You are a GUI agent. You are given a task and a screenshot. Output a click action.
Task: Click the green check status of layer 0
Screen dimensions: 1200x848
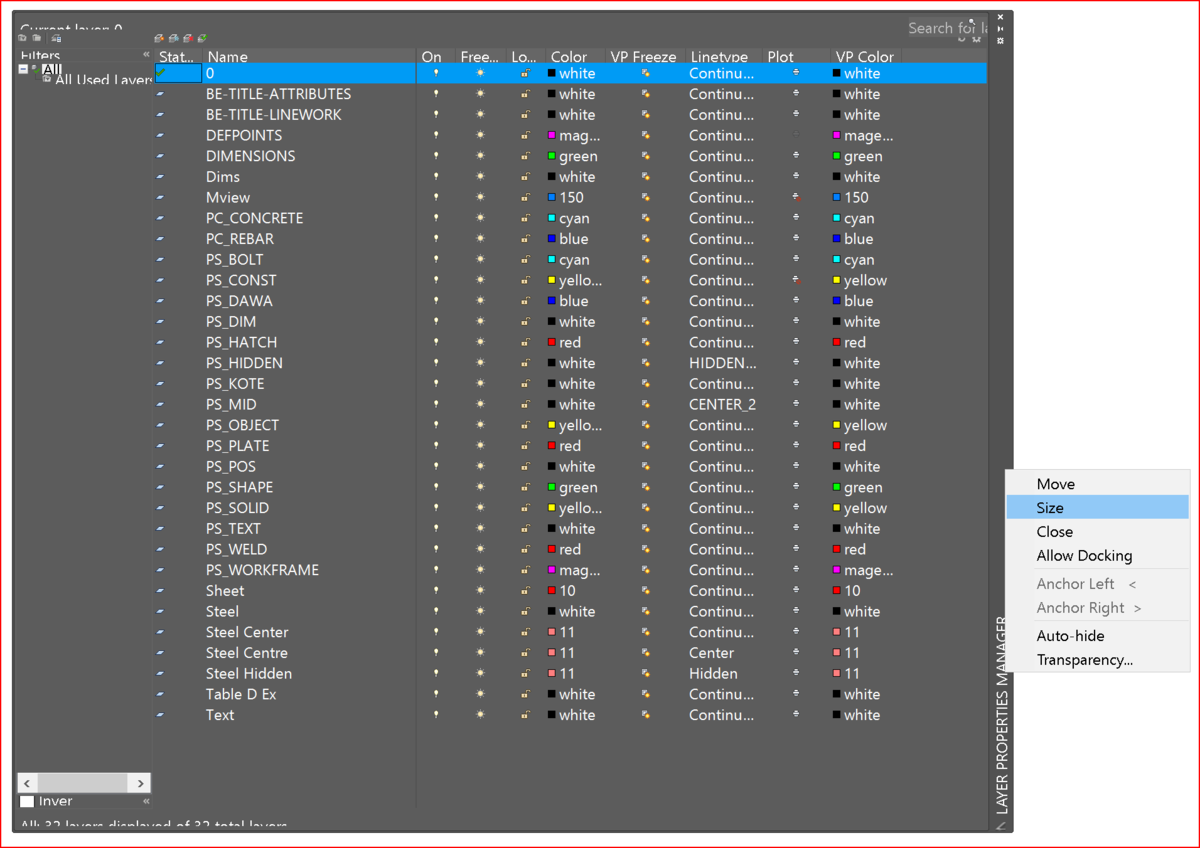point(161,73)
